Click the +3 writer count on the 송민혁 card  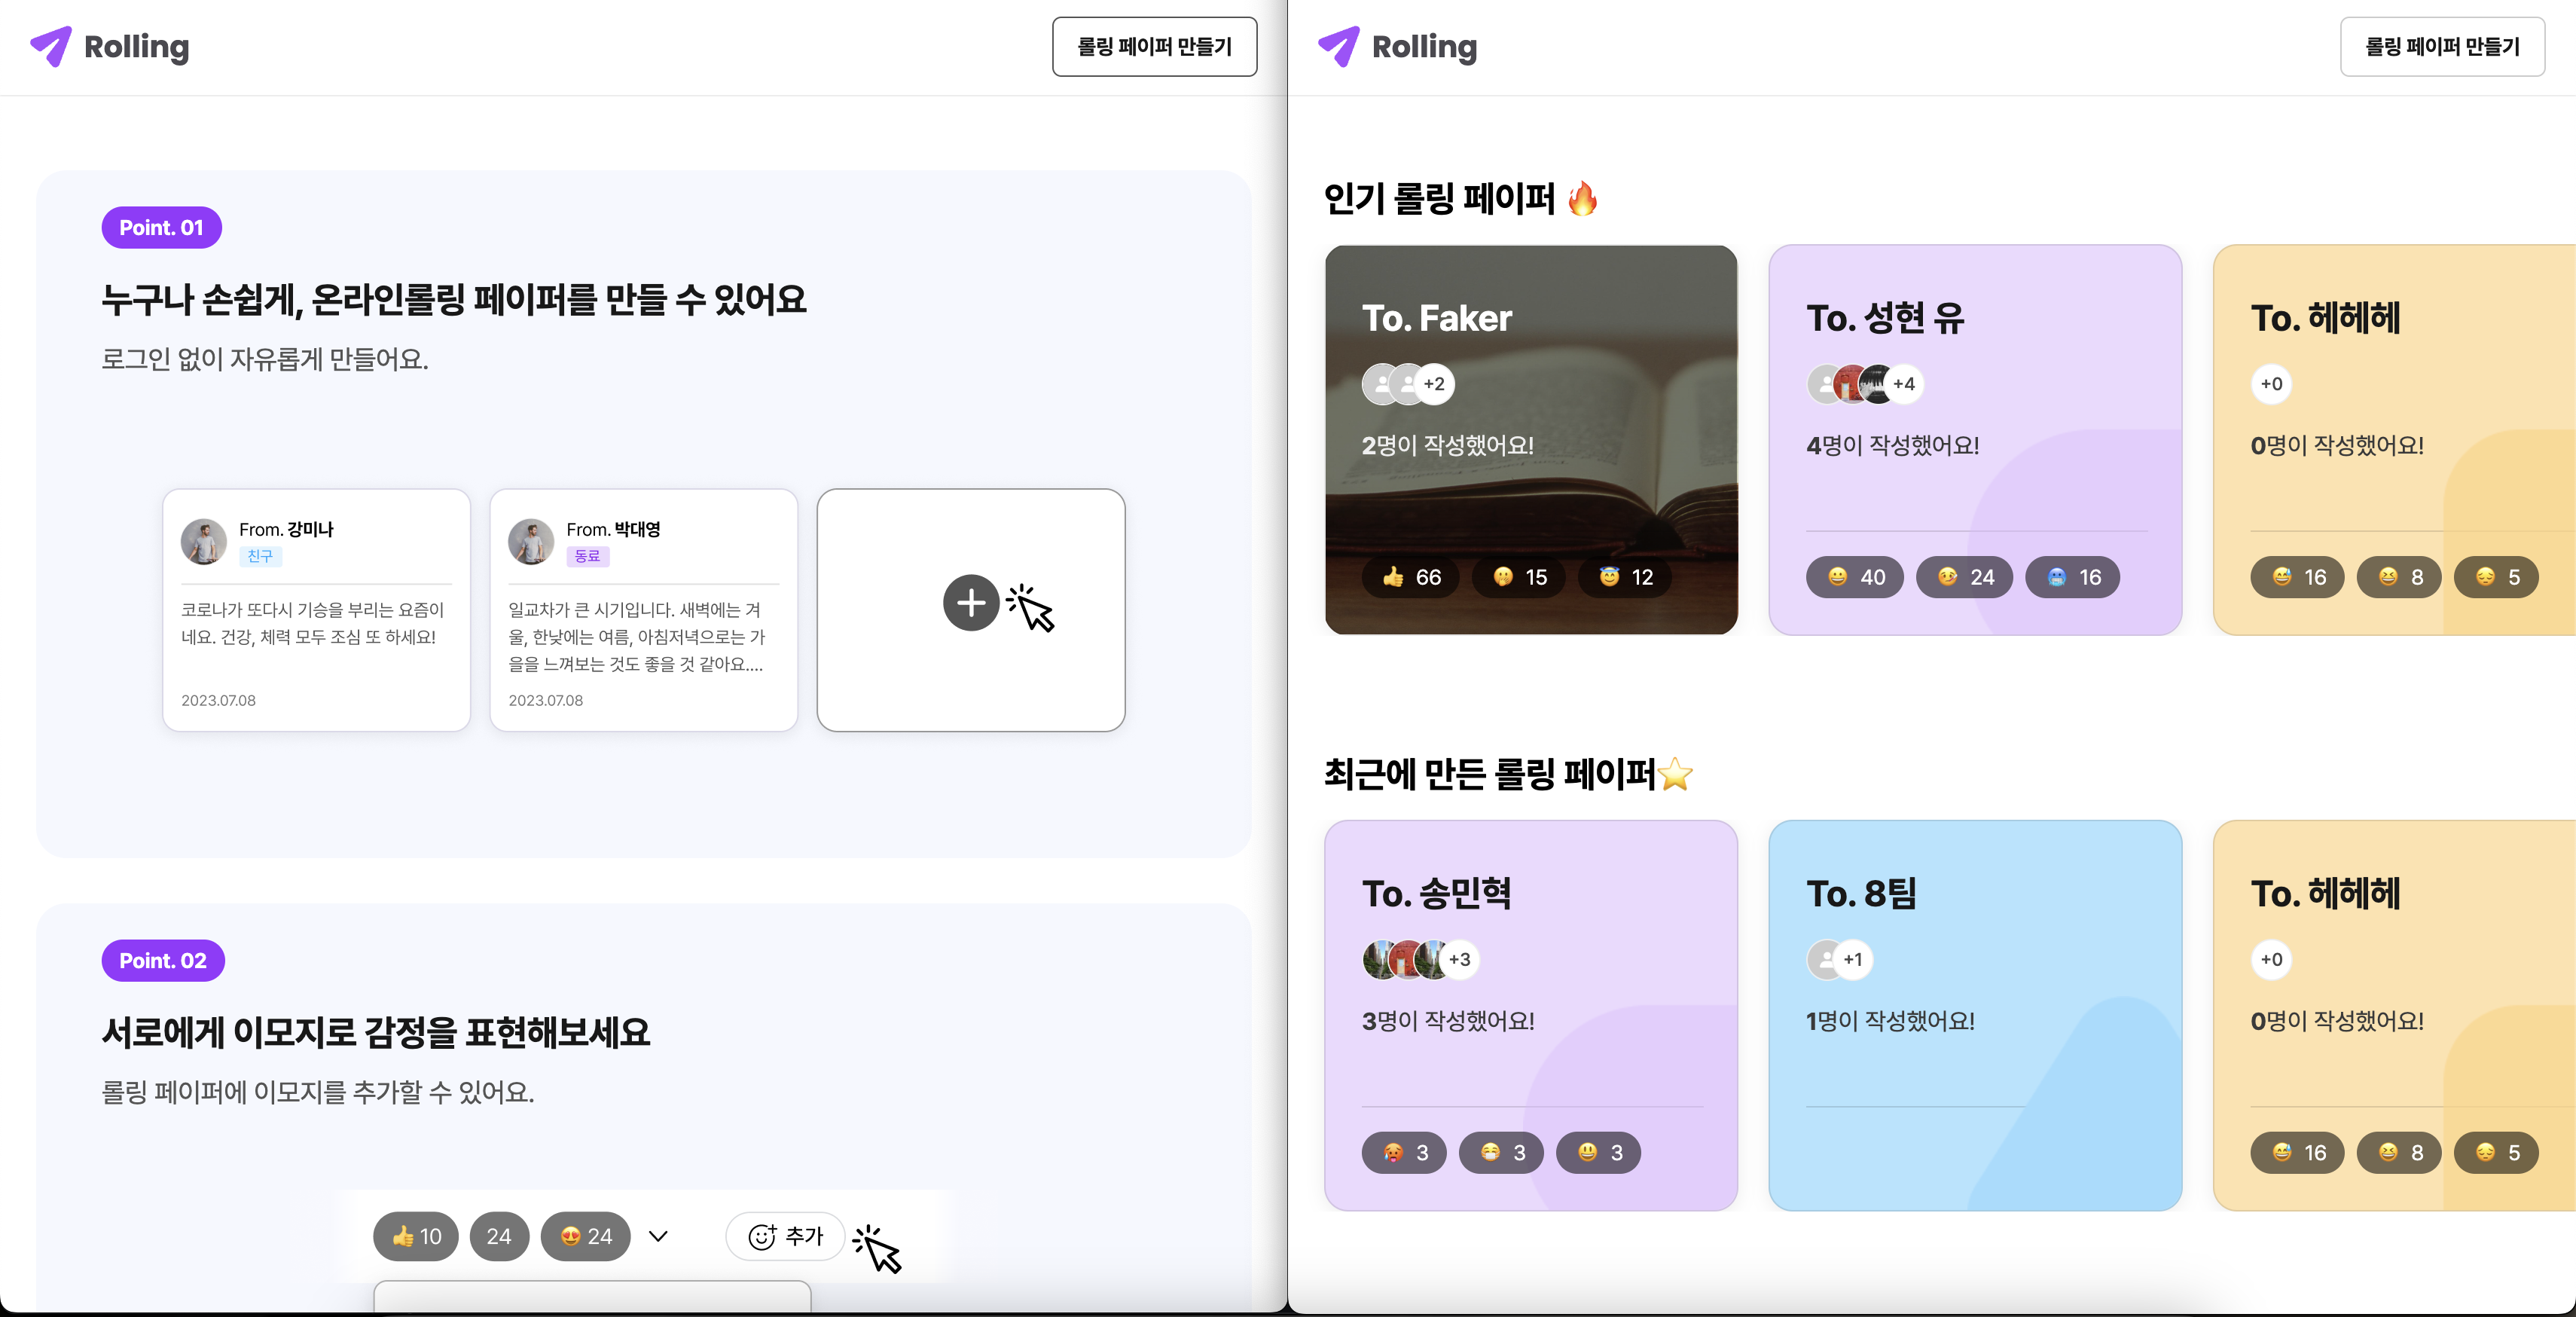(x=1460, y=960)
